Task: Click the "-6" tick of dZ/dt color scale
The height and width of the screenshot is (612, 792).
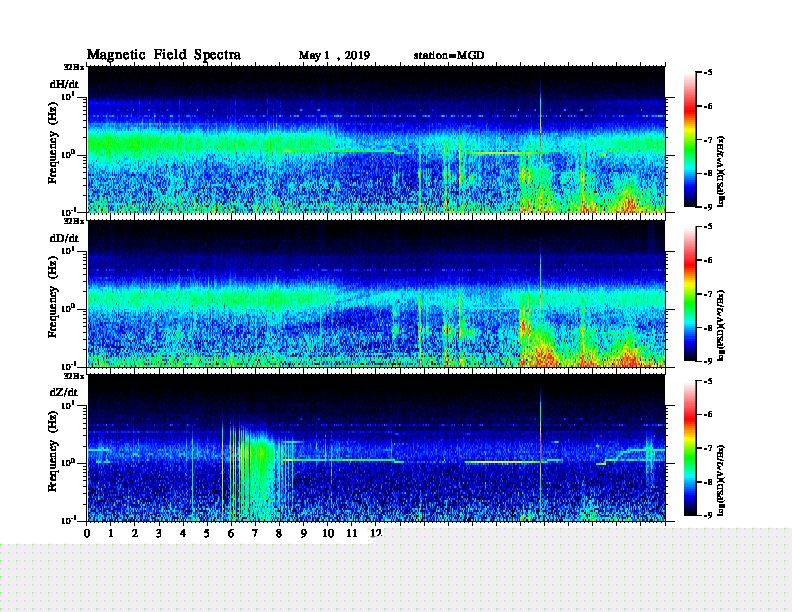Action: tap(708, 414)
